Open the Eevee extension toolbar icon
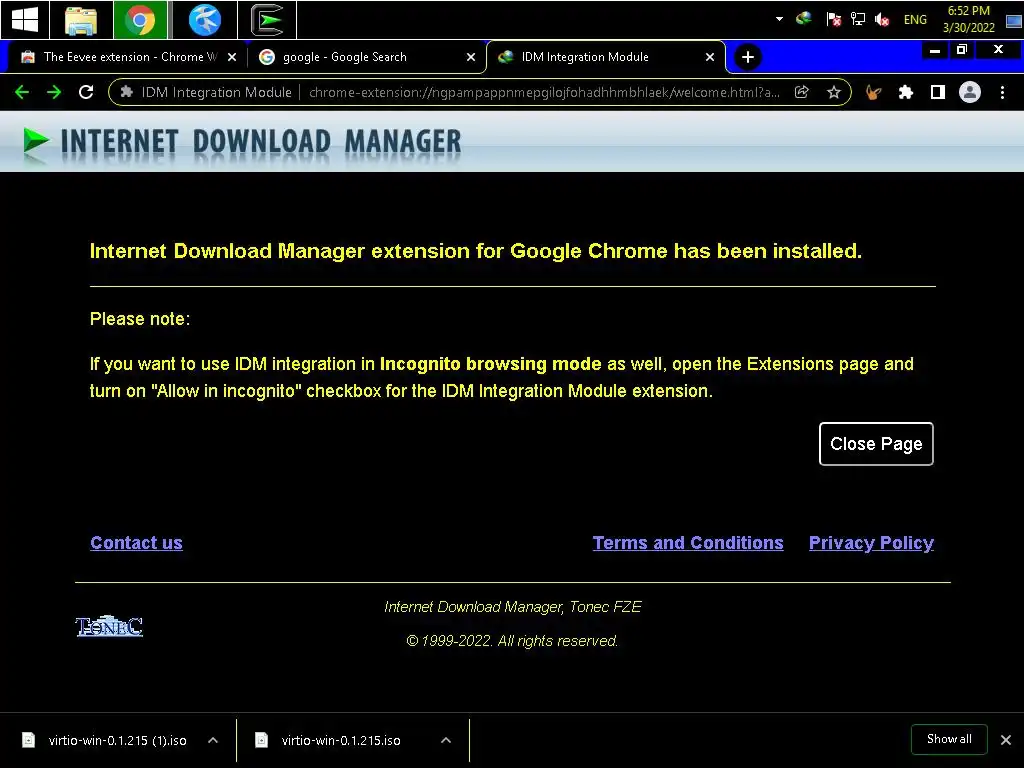 (x=873, y=92)
